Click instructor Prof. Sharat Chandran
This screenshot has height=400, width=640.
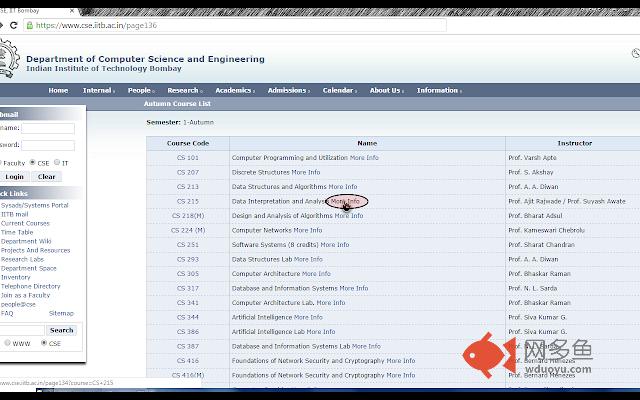[541, 244]
